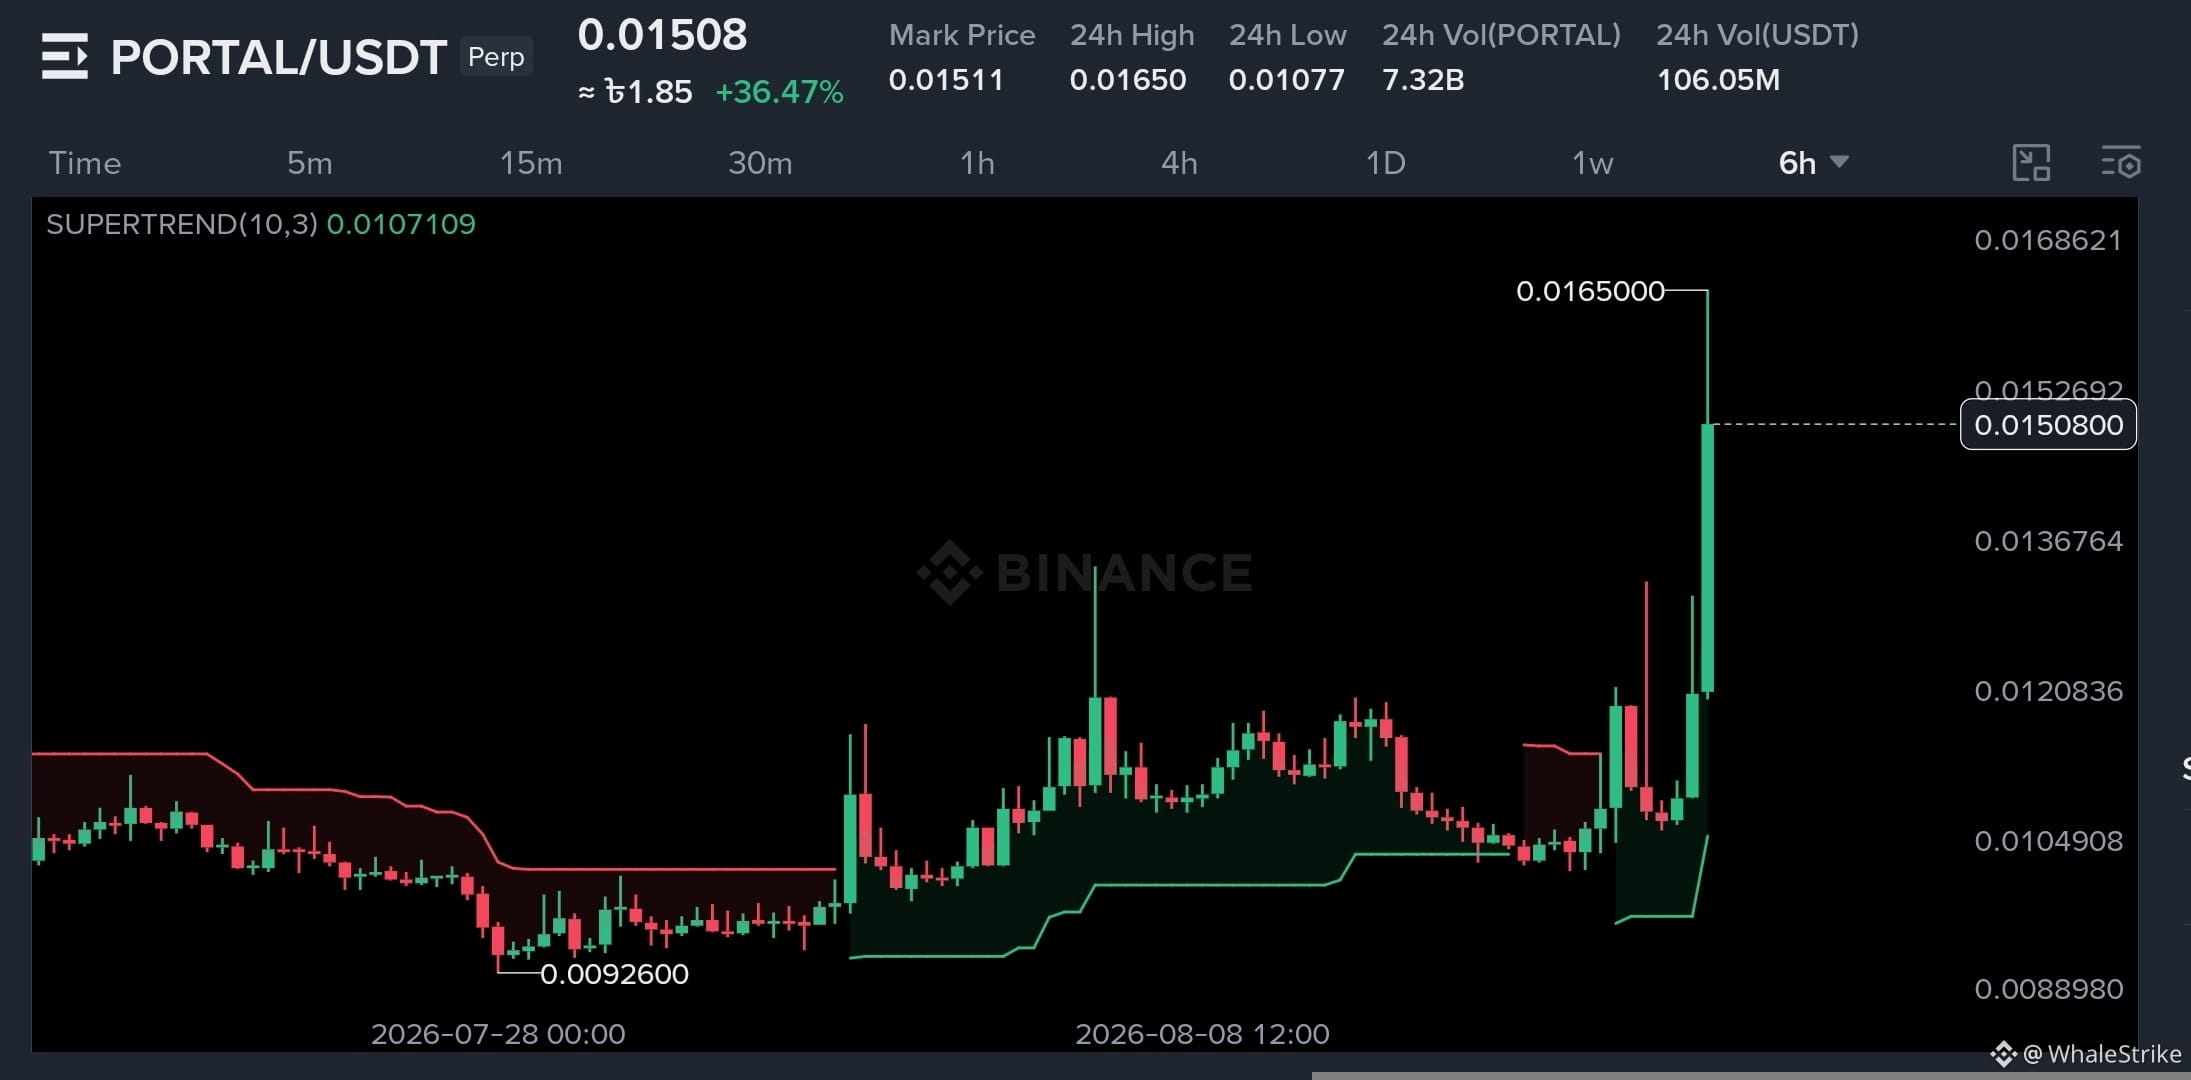
Task: Click the Perp contract badge
Action: (496, 57)
